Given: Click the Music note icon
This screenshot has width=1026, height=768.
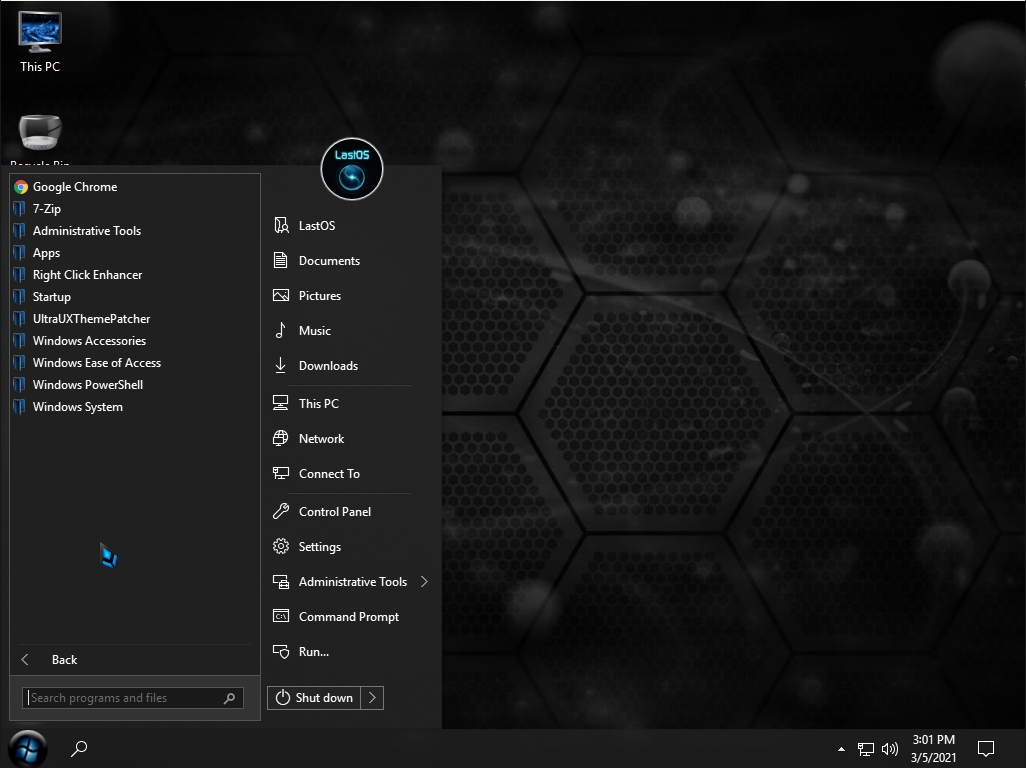Looking at the screenshot, I should (x=281, y=330).
